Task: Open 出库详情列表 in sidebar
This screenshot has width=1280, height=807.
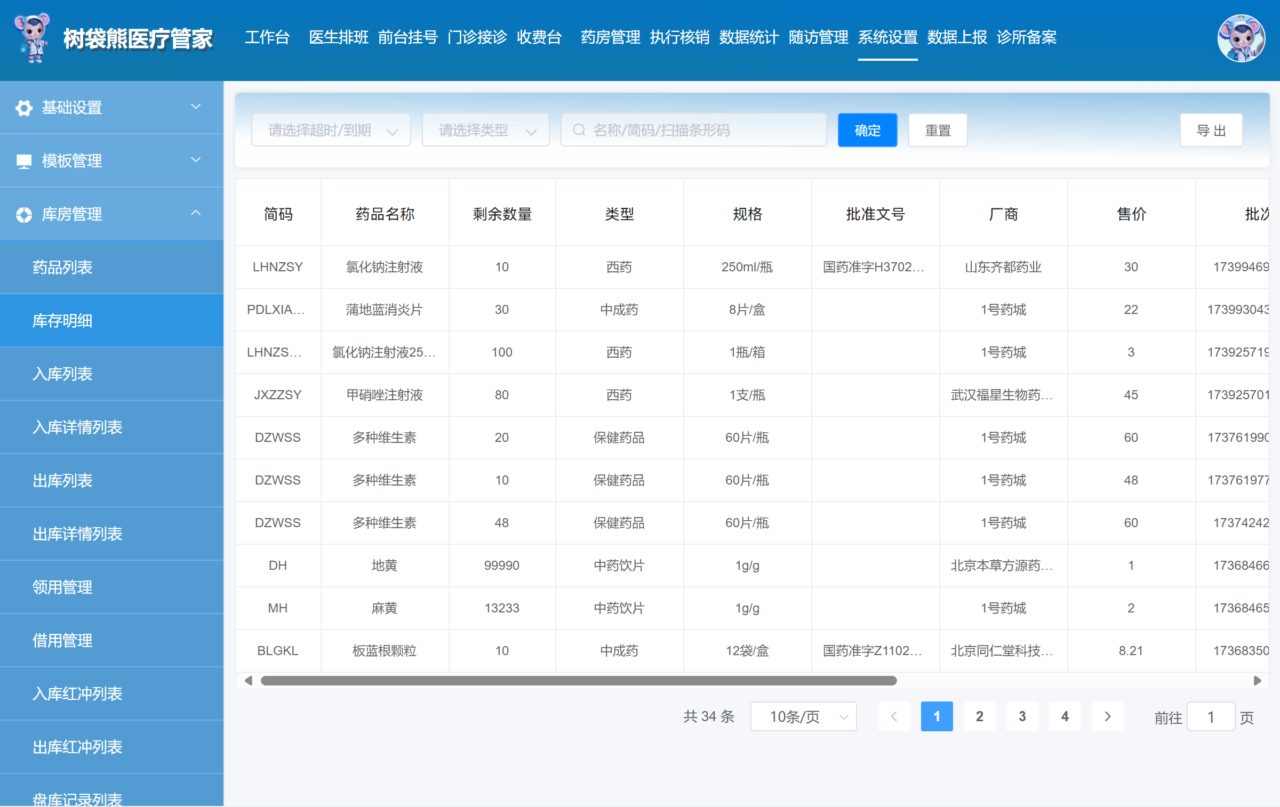Action: pos(112,534)
